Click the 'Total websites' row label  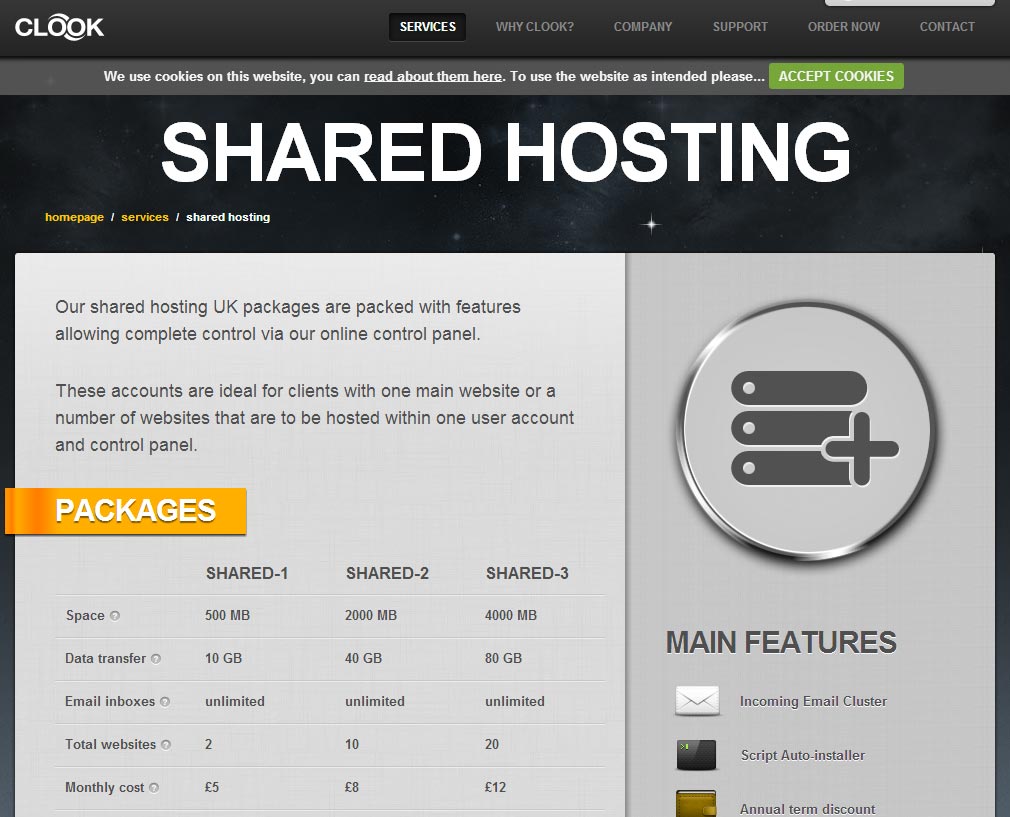tap(111, 744)
